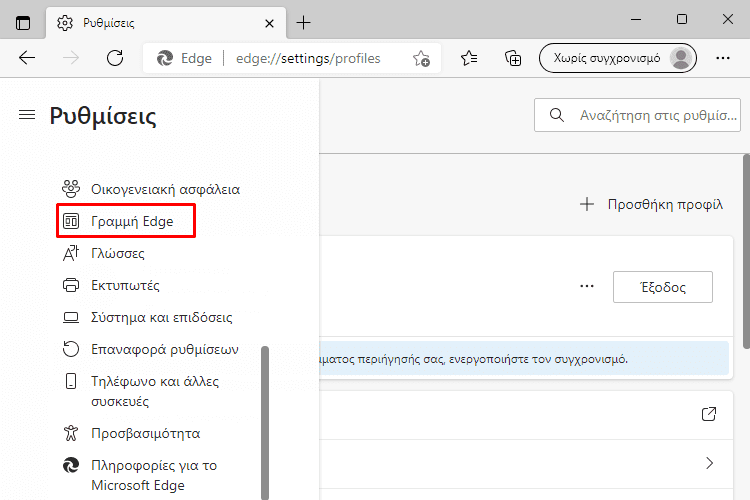The height and width of the screenshot is (500, 750).
Task: Open the vertical tabs pane icon
Action: [x=22, y=22]
